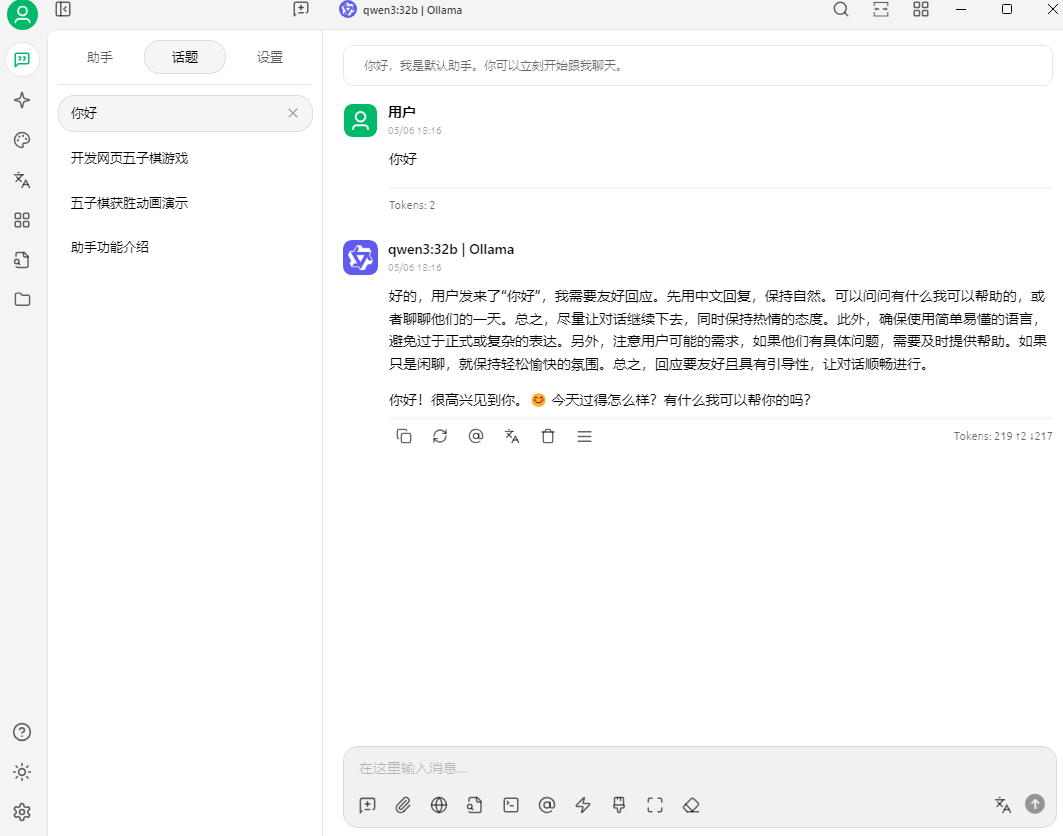The height and width of the screenshot is (836, 1063).
Task: Attach a file with the paperclip icon
Action: click(403, 805)
